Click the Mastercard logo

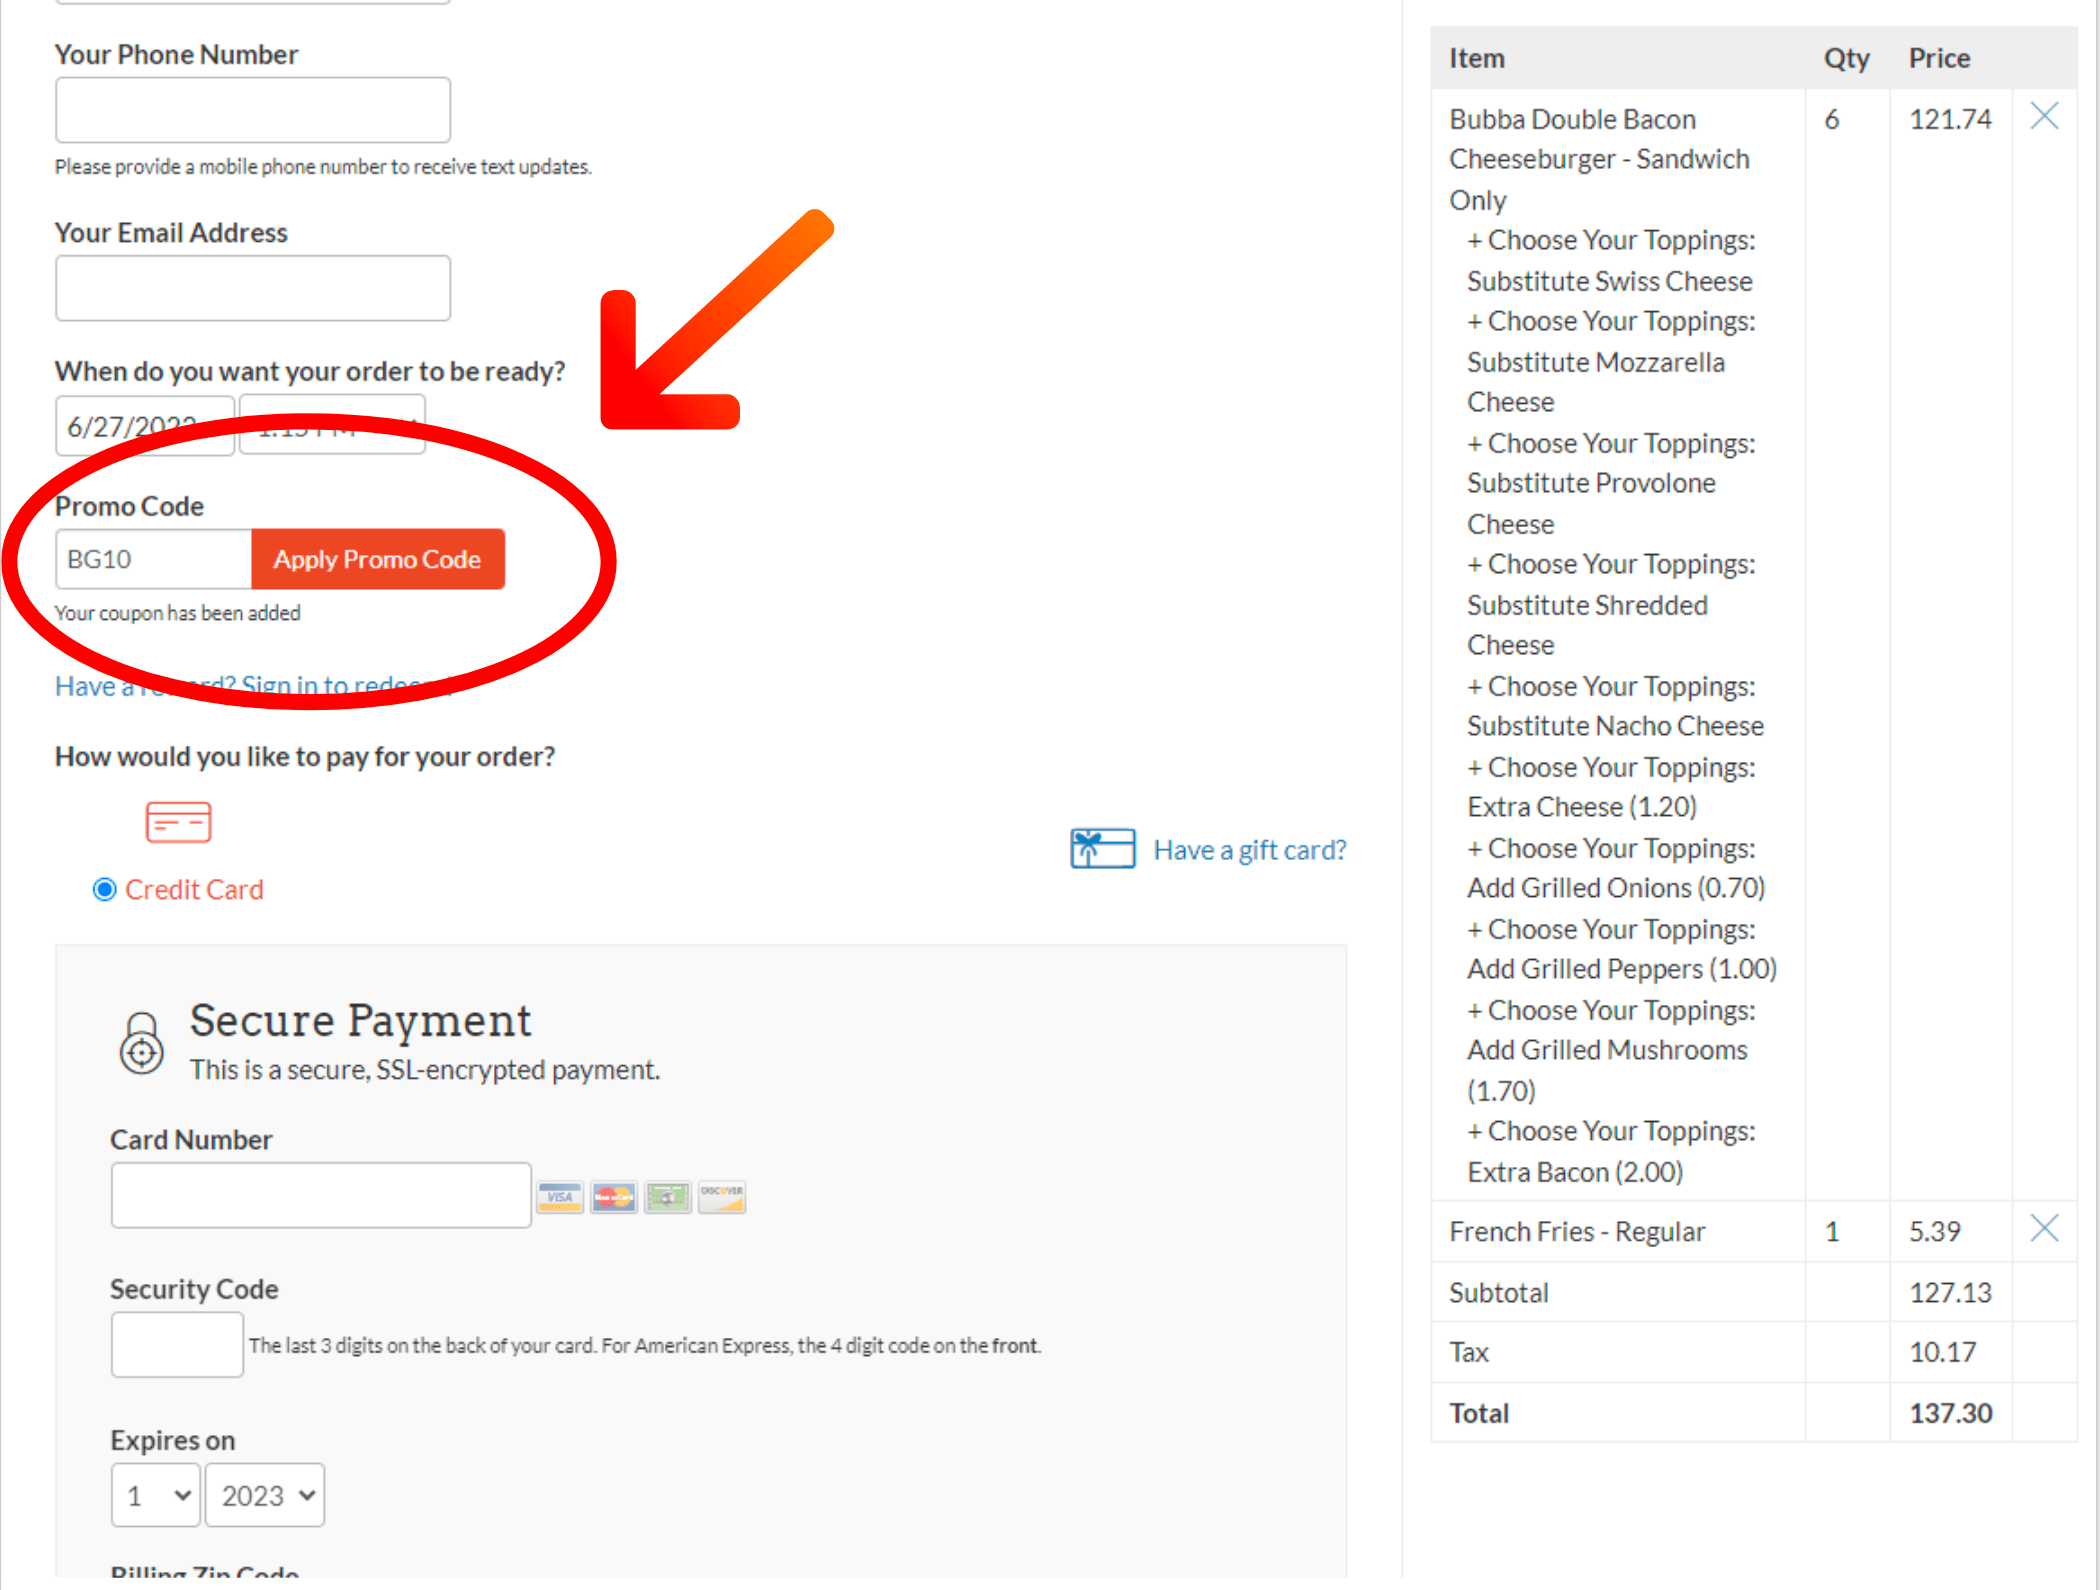coord(613,1196)
